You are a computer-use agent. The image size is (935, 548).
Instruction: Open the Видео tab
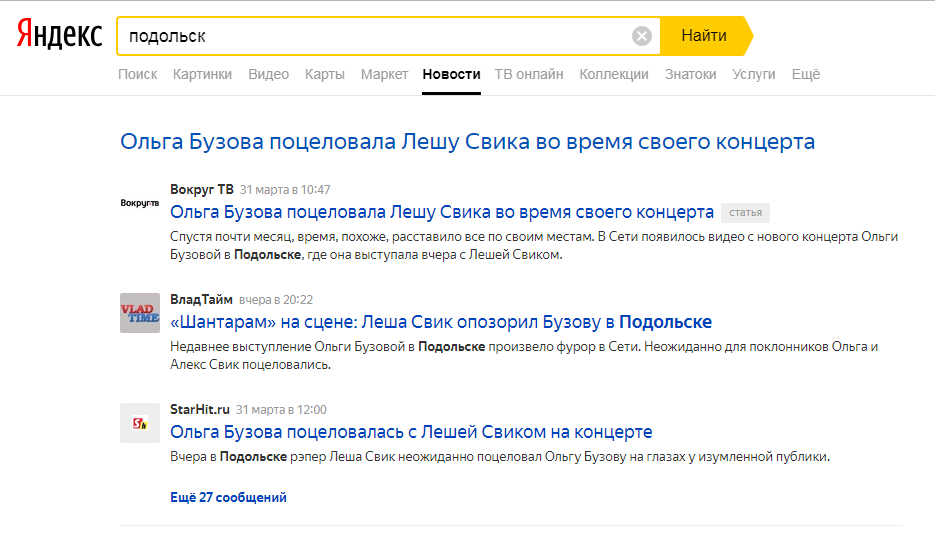click(268, 74)
